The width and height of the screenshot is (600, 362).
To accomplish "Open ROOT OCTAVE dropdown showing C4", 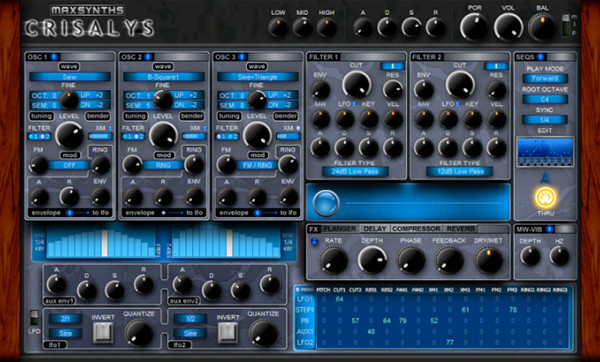I will (545, 99).
